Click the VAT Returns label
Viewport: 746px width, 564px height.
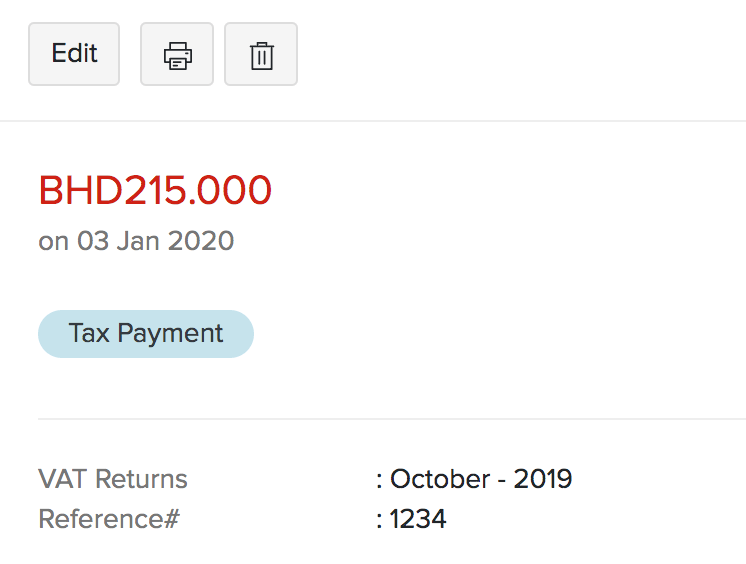click(113, 478)
